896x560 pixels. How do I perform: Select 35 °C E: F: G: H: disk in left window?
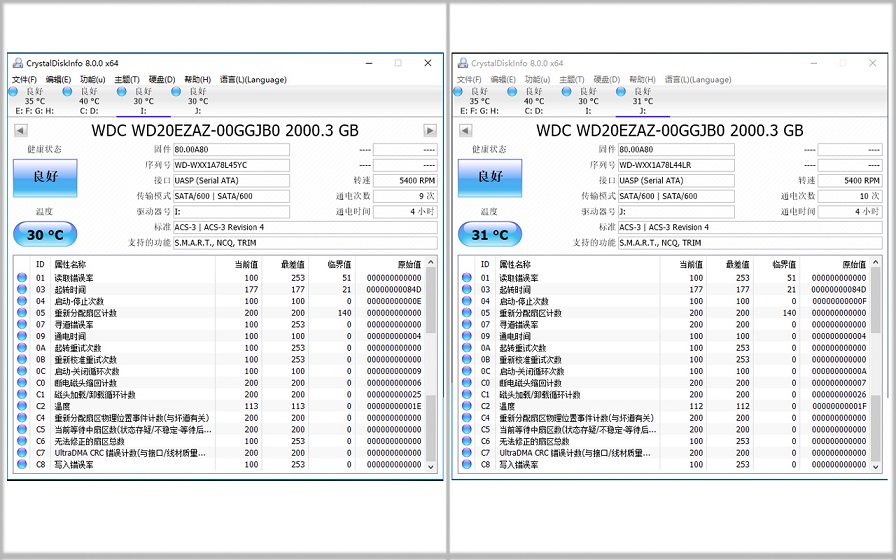click(x=34, y=101)
